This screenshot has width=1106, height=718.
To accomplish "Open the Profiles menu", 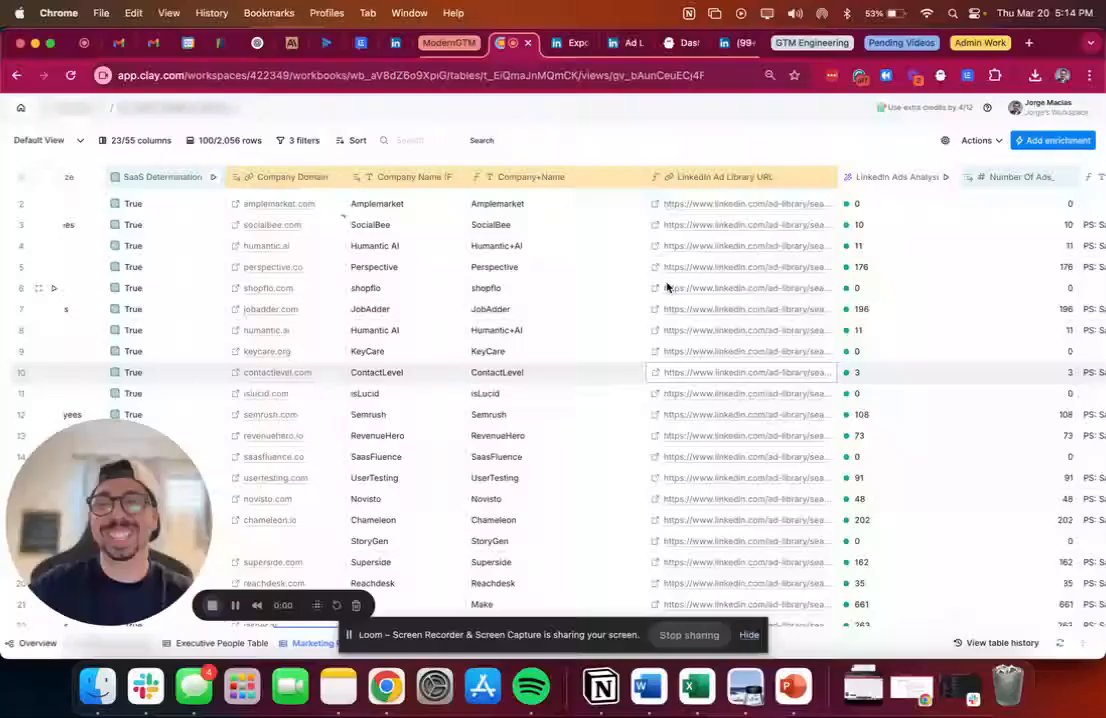I will coord(327,13).
